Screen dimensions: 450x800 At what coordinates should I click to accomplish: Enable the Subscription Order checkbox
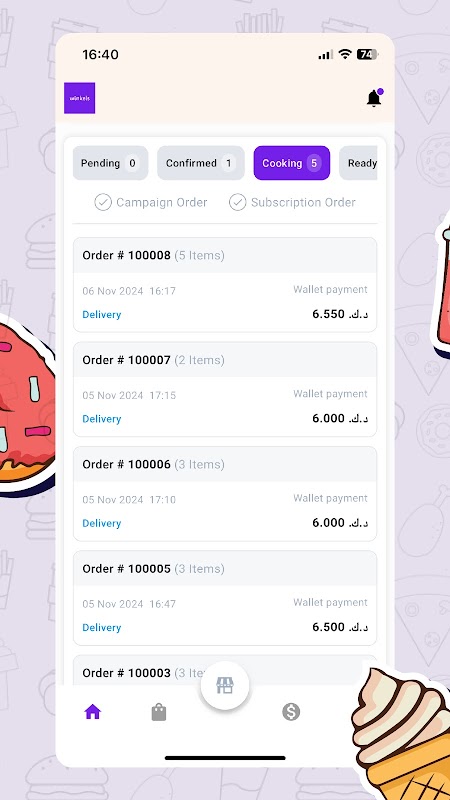point(237,203)
